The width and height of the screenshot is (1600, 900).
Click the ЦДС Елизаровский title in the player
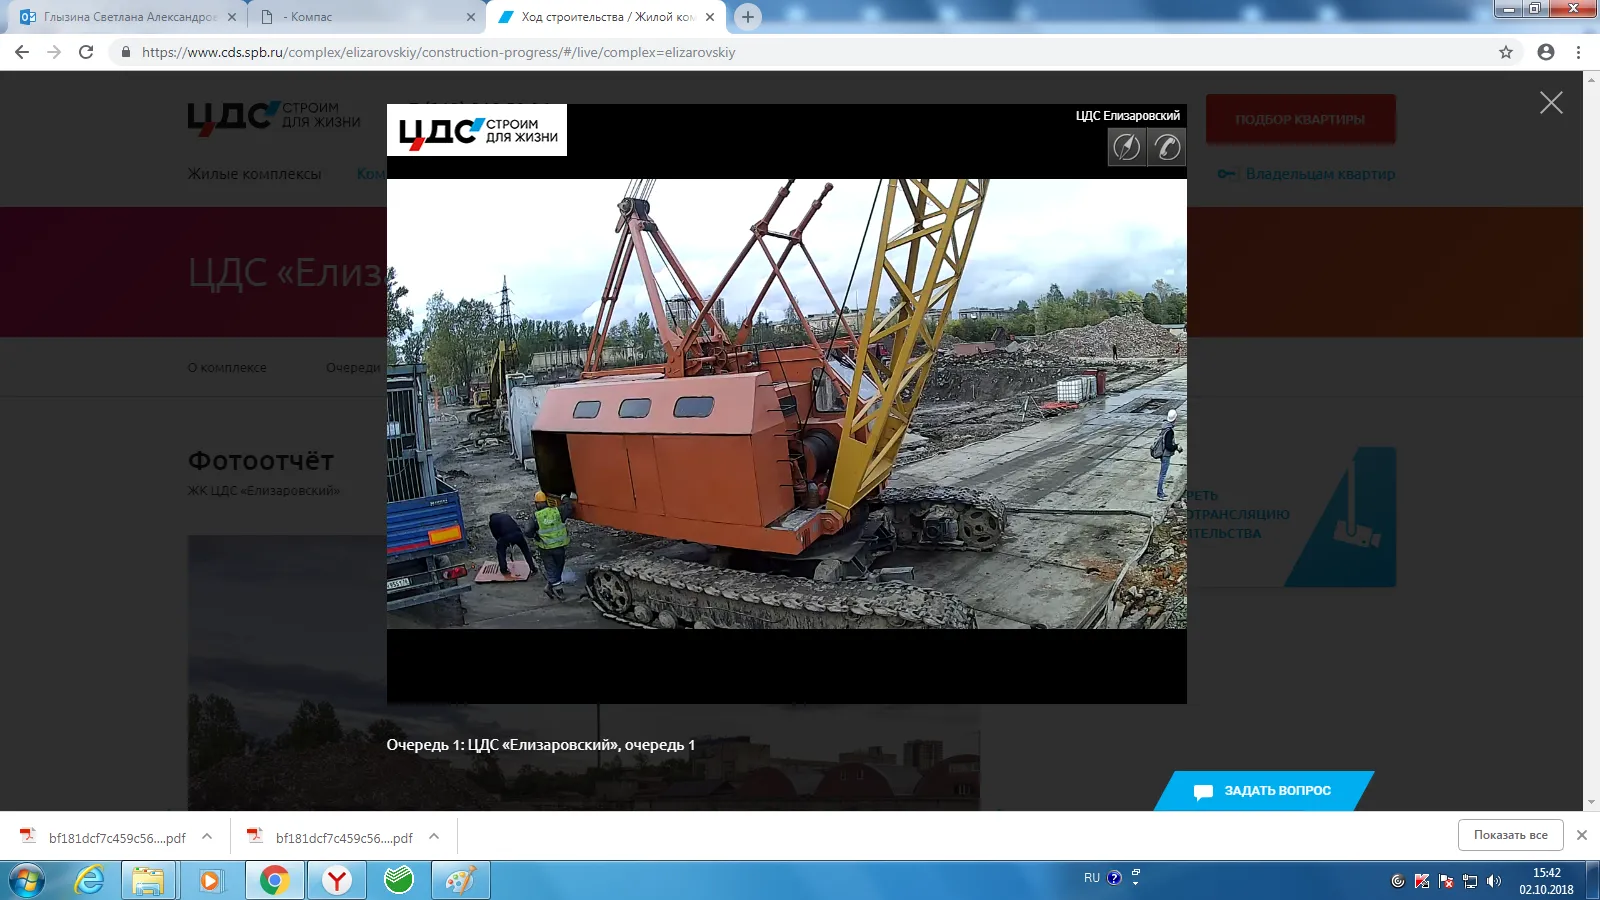[x=1128, y=116]
